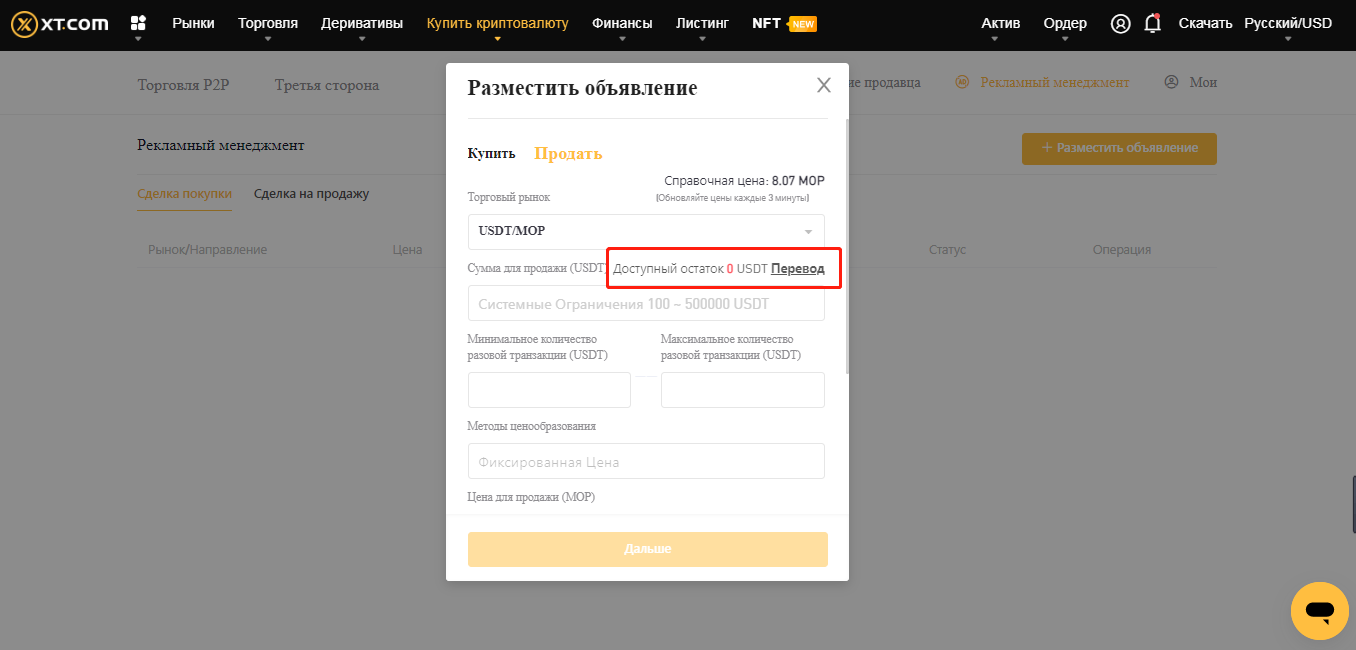Click the NFT NEW badge item

[784, 23]
